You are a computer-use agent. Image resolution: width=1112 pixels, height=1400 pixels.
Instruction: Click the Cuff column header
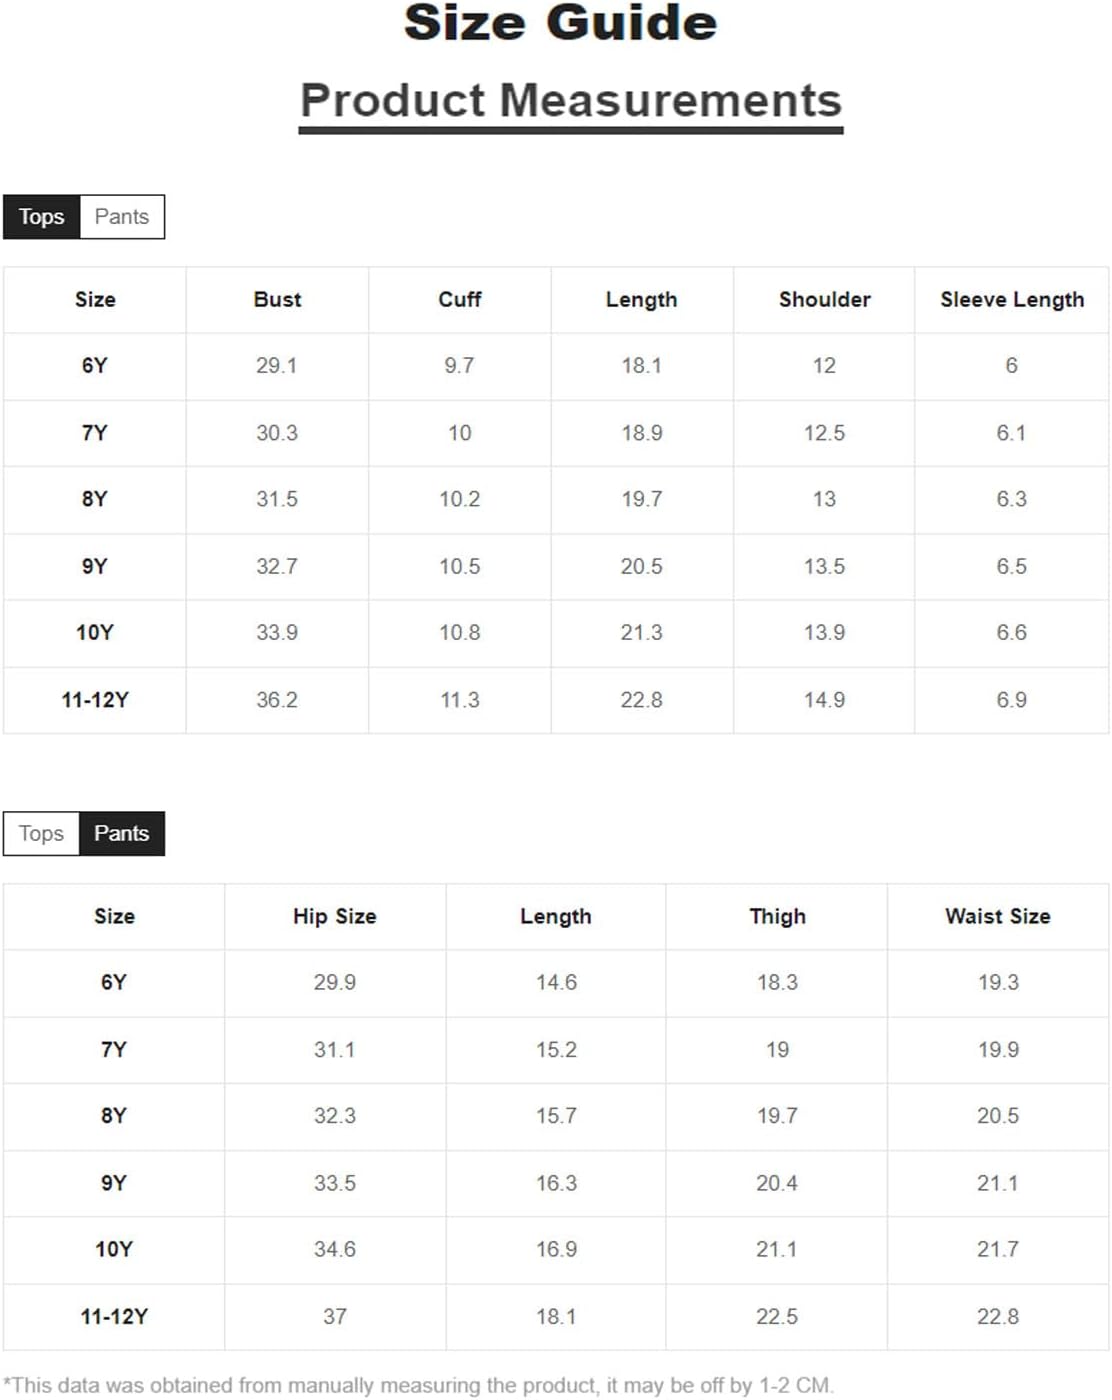(460, 300)
